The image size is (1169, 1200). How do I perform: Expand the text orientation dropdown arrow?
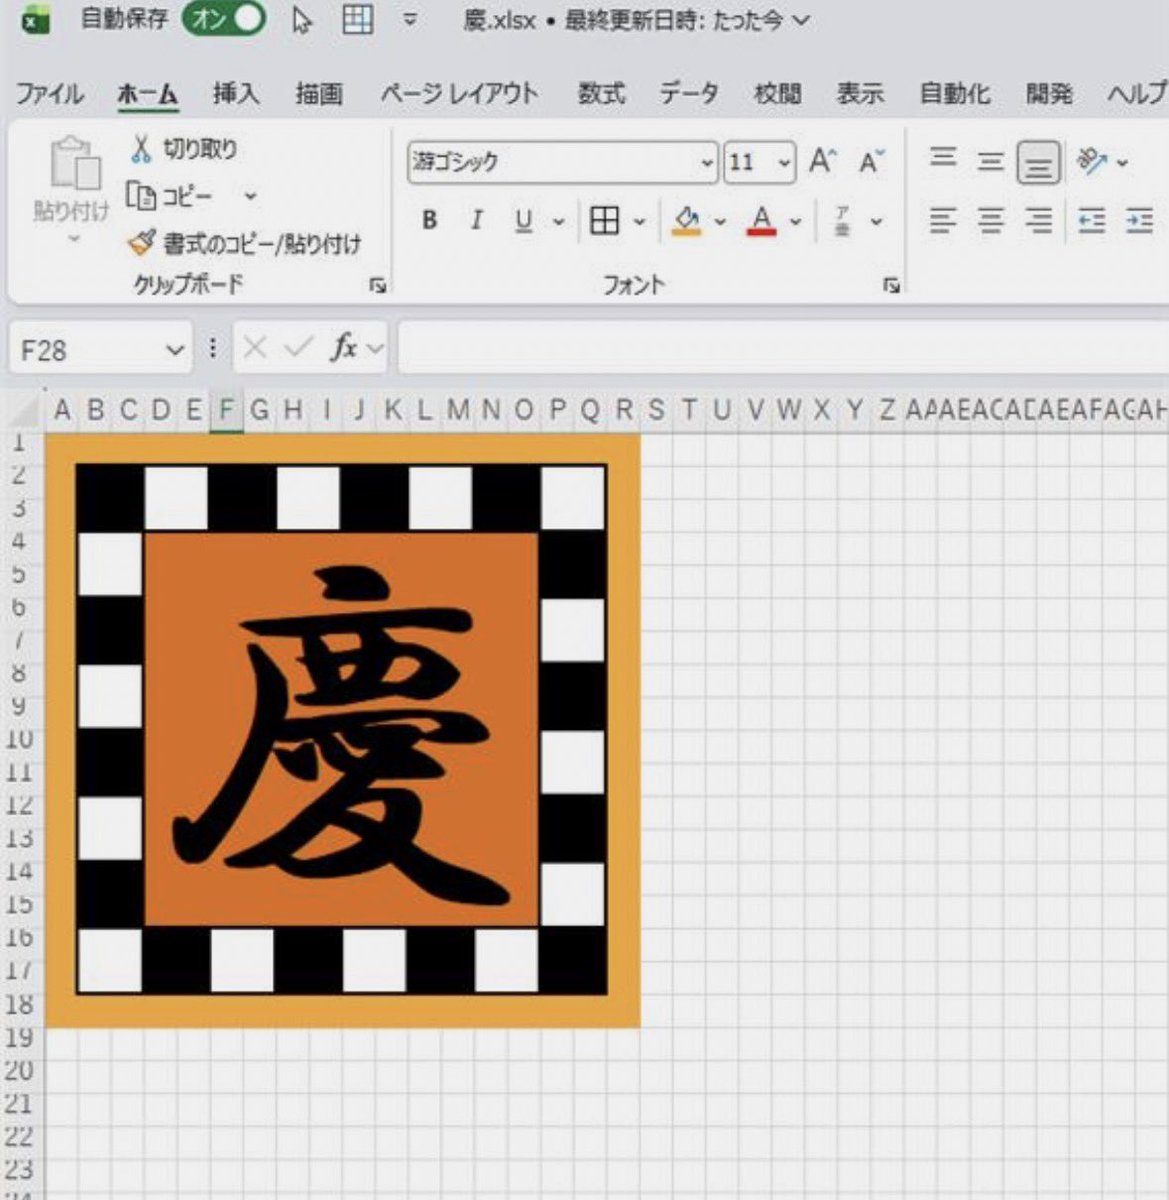[x=1121, y=162]
